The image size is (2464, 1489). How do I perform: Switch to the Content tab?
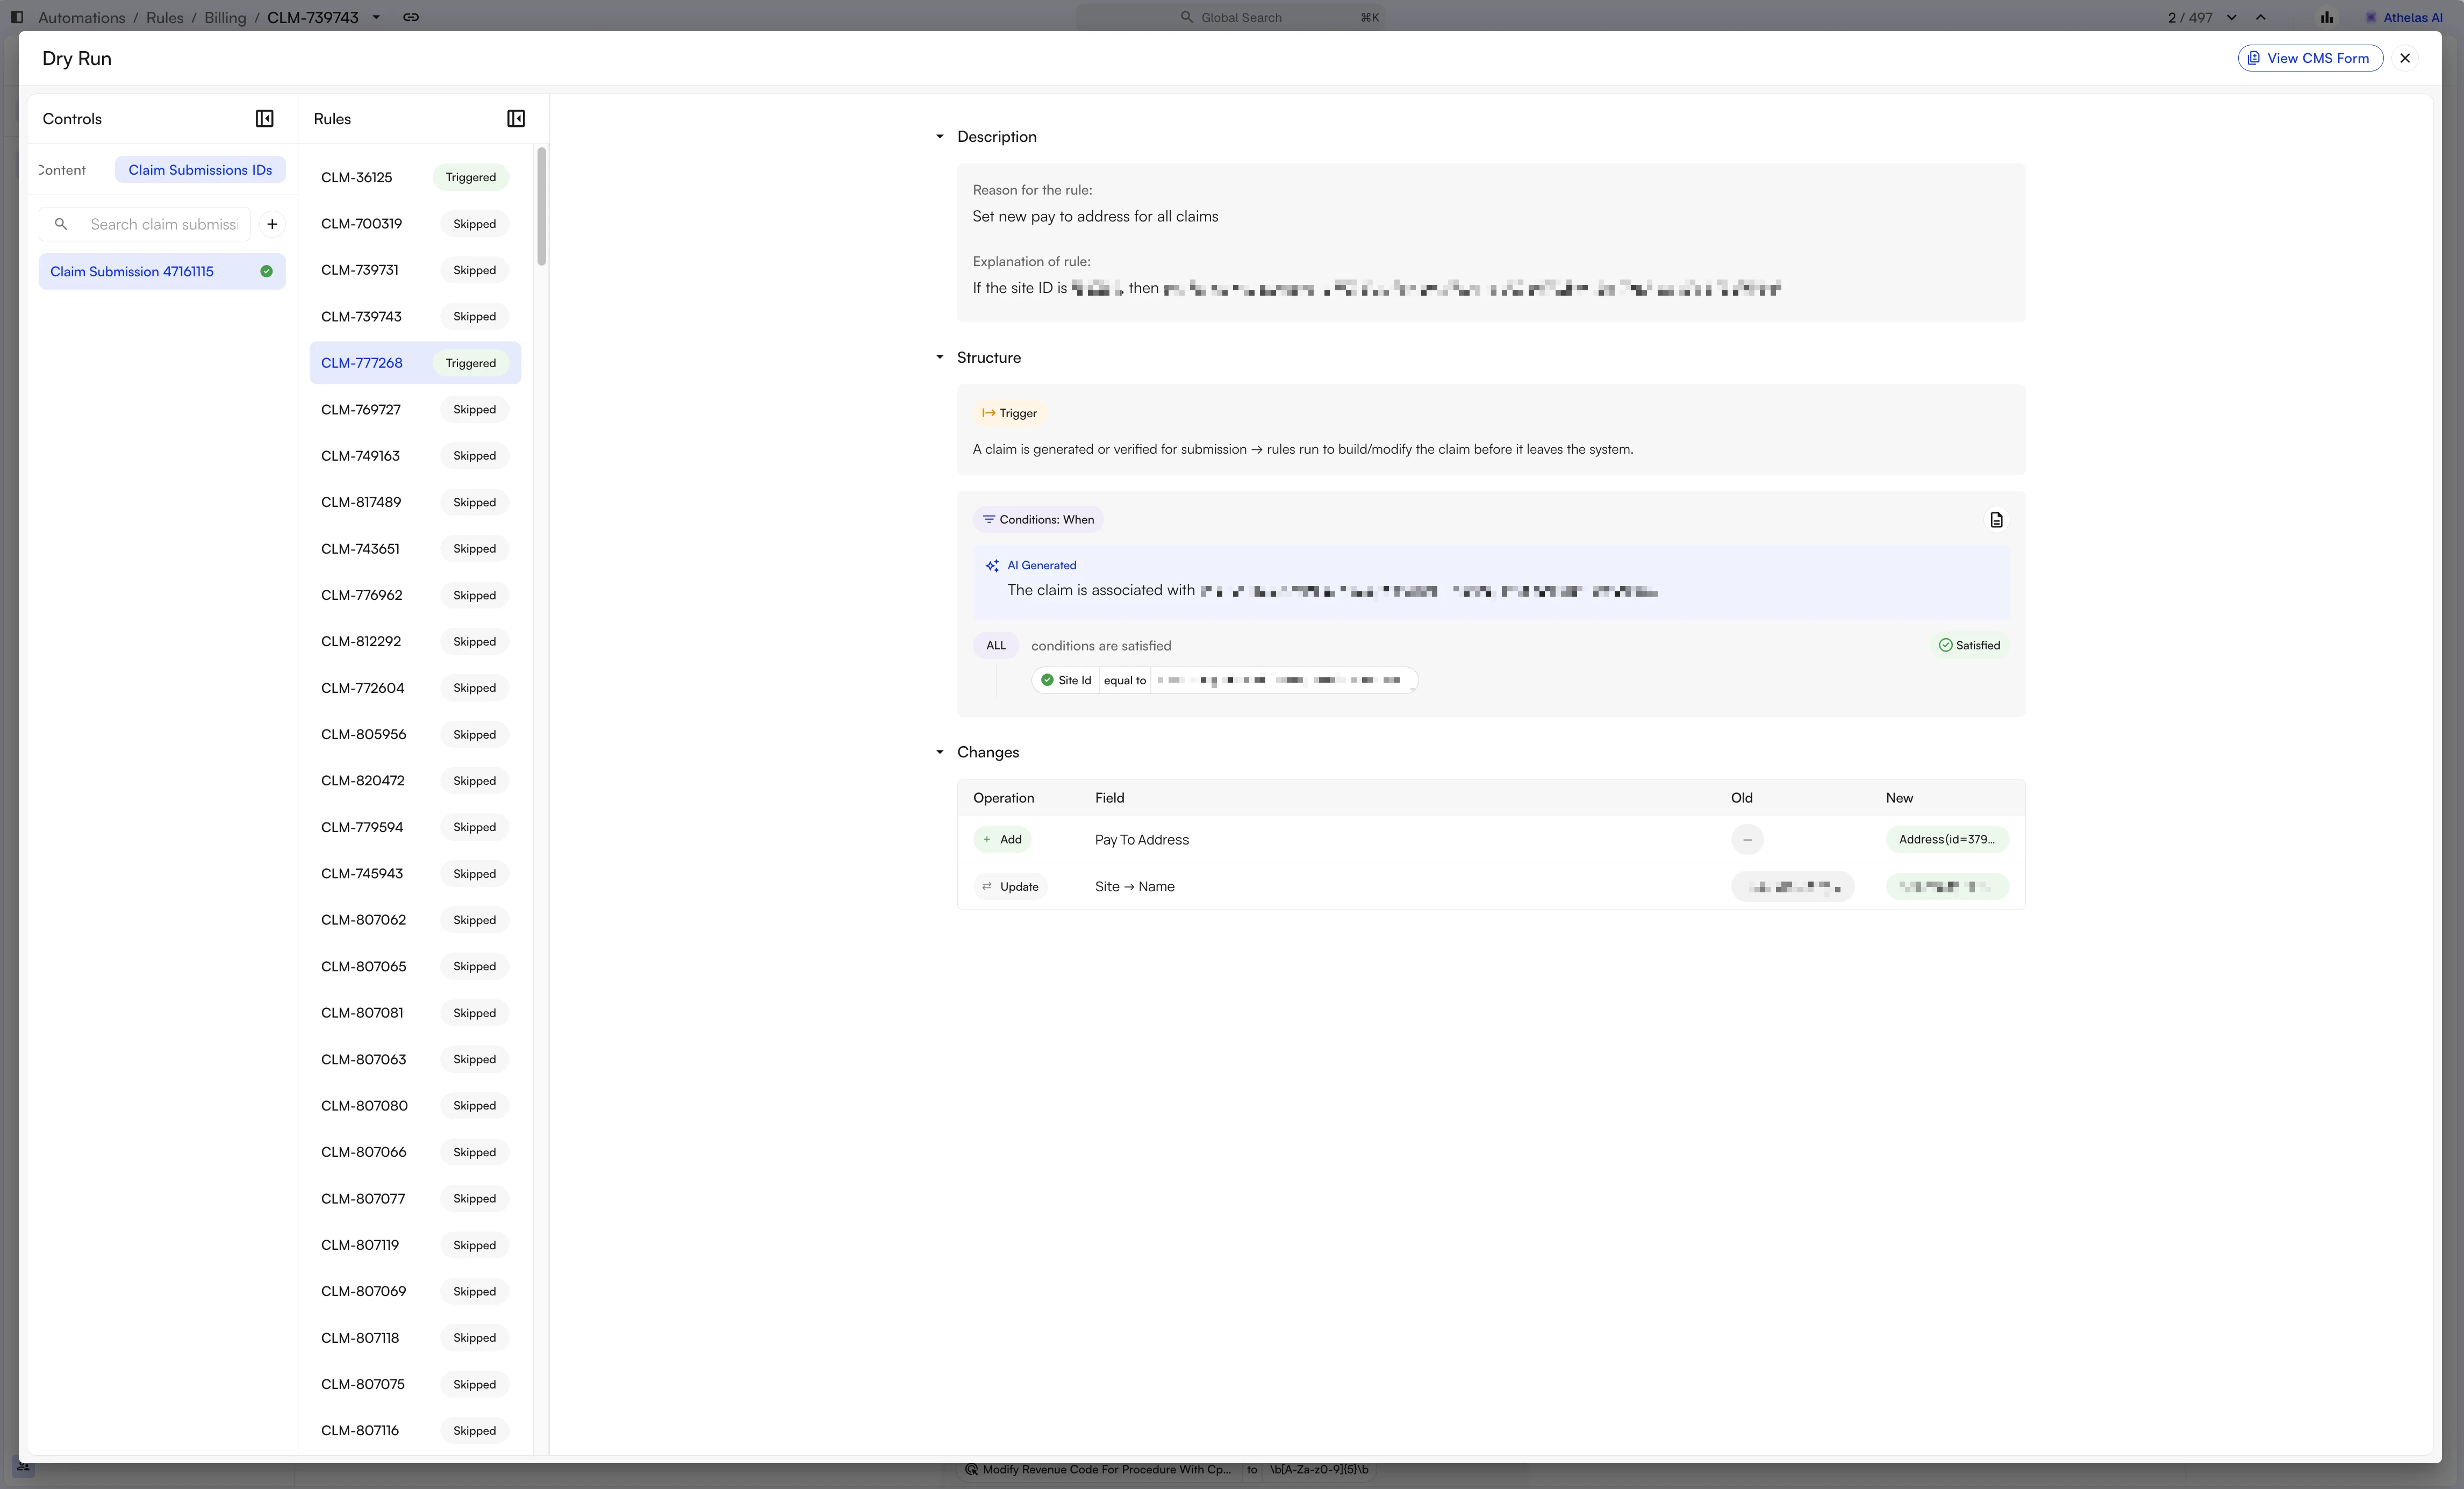coord(62,170)
